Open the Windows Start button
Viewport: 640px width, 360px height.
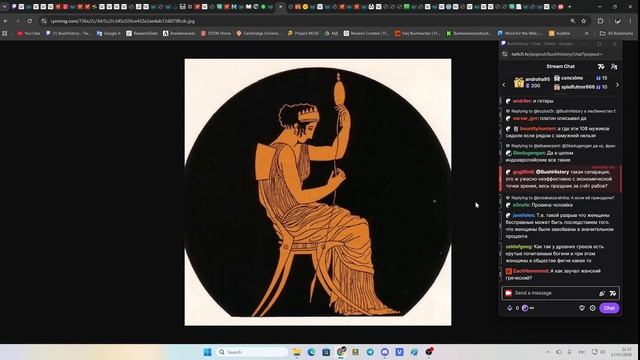[x=207, y=352]
